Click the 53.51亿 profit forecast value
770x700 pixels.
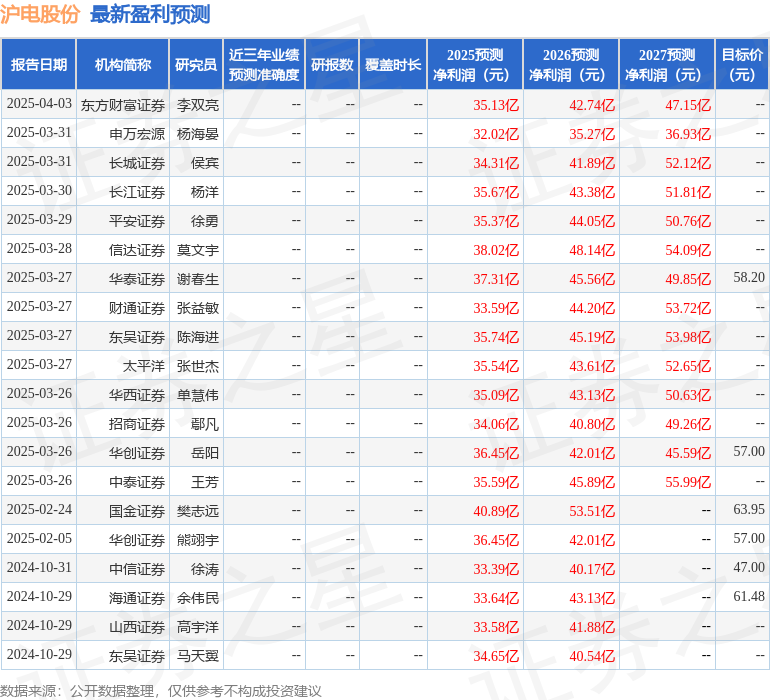[592, 510]
